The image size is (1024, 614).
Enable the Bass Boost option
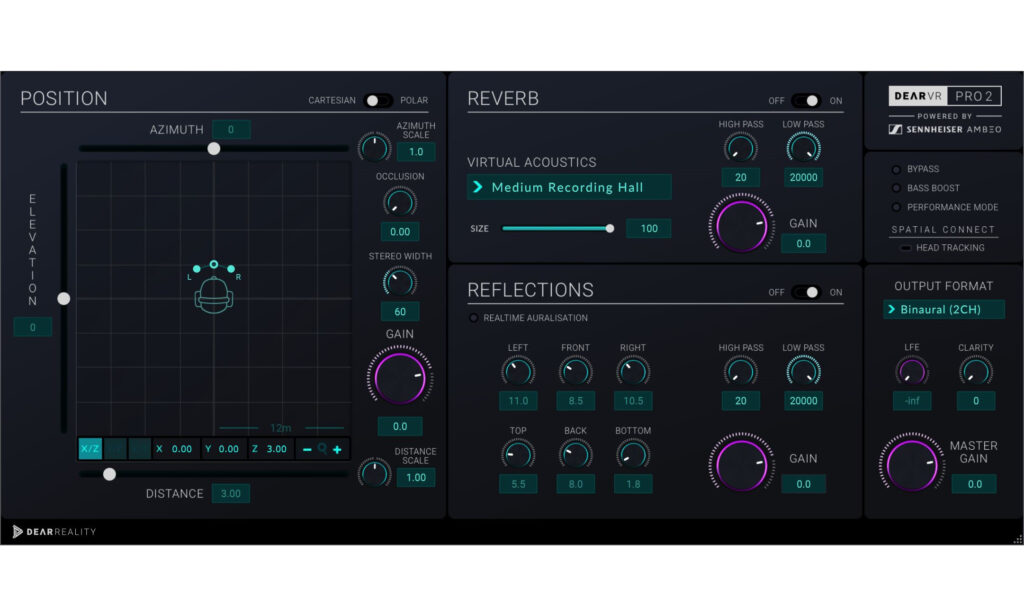896,188
